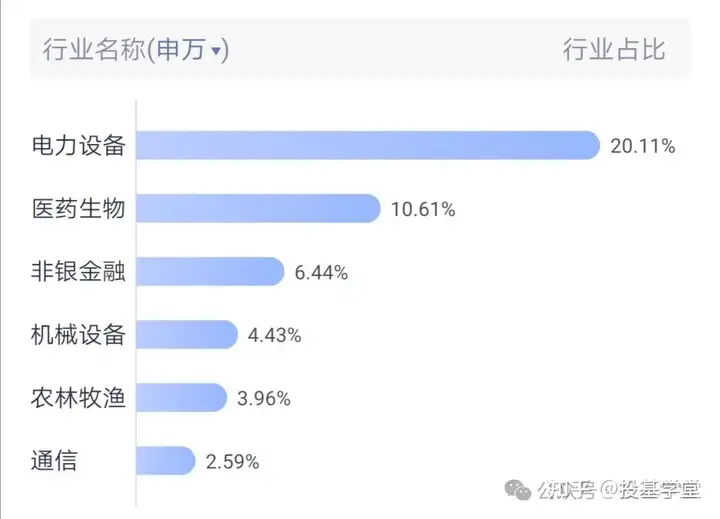Screen dimensions: 720x519
Task: Click the WeChat logo icon in watermark
Action: tap(518, 490)
